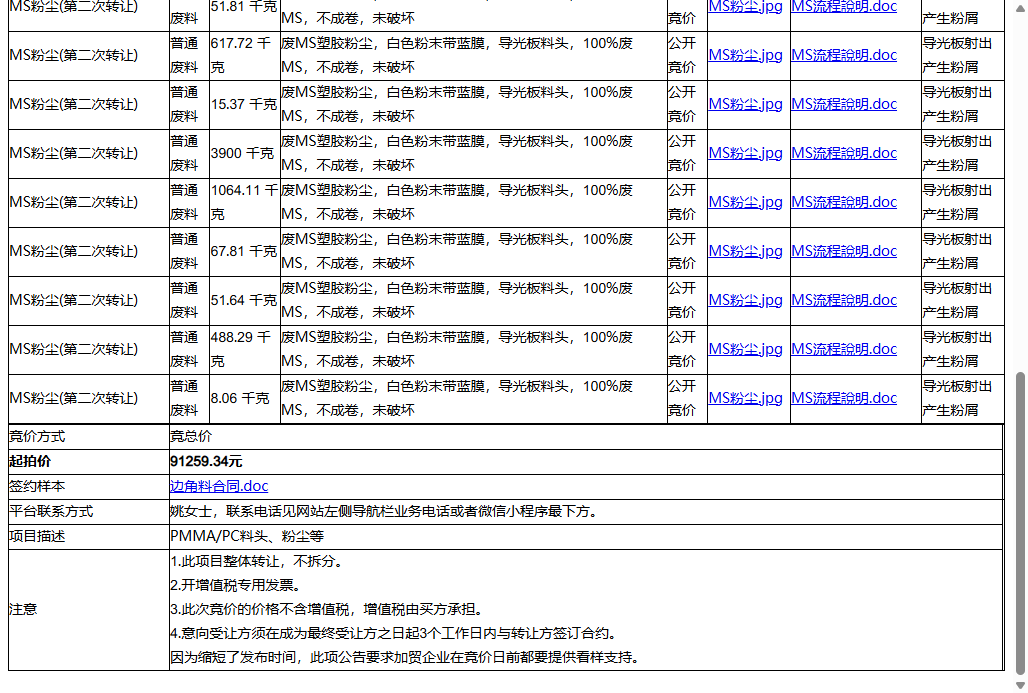Open MS流程說明.doc in the 15.37 千克 row

[844, 104]
